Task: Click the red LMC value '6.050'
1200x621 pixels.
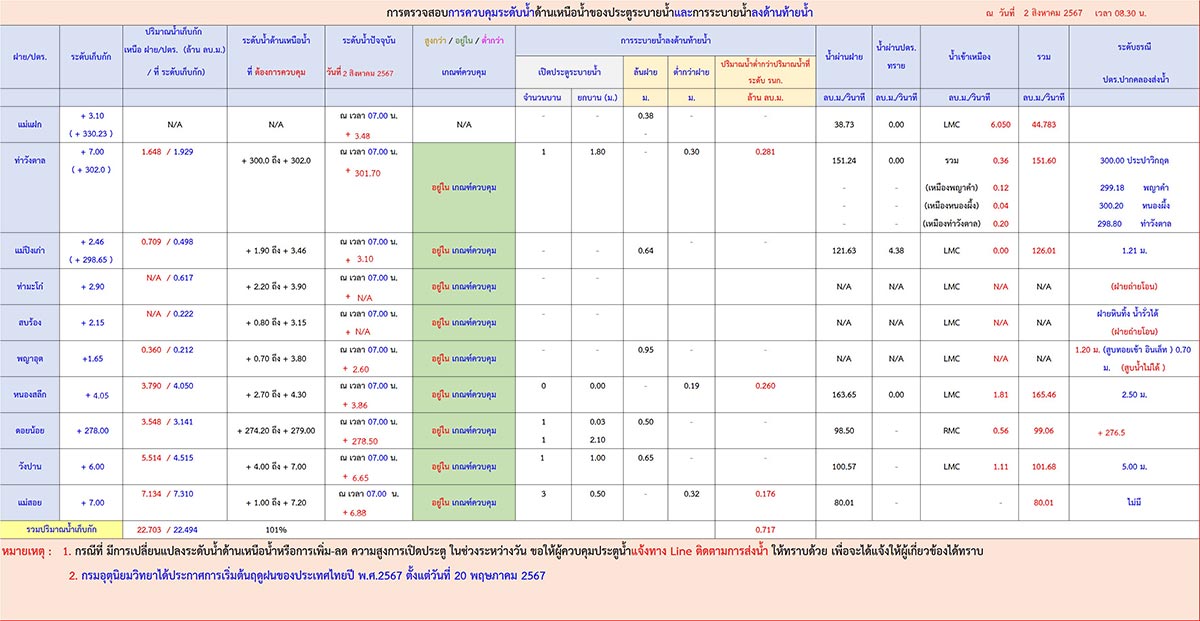Action: 1000,124
